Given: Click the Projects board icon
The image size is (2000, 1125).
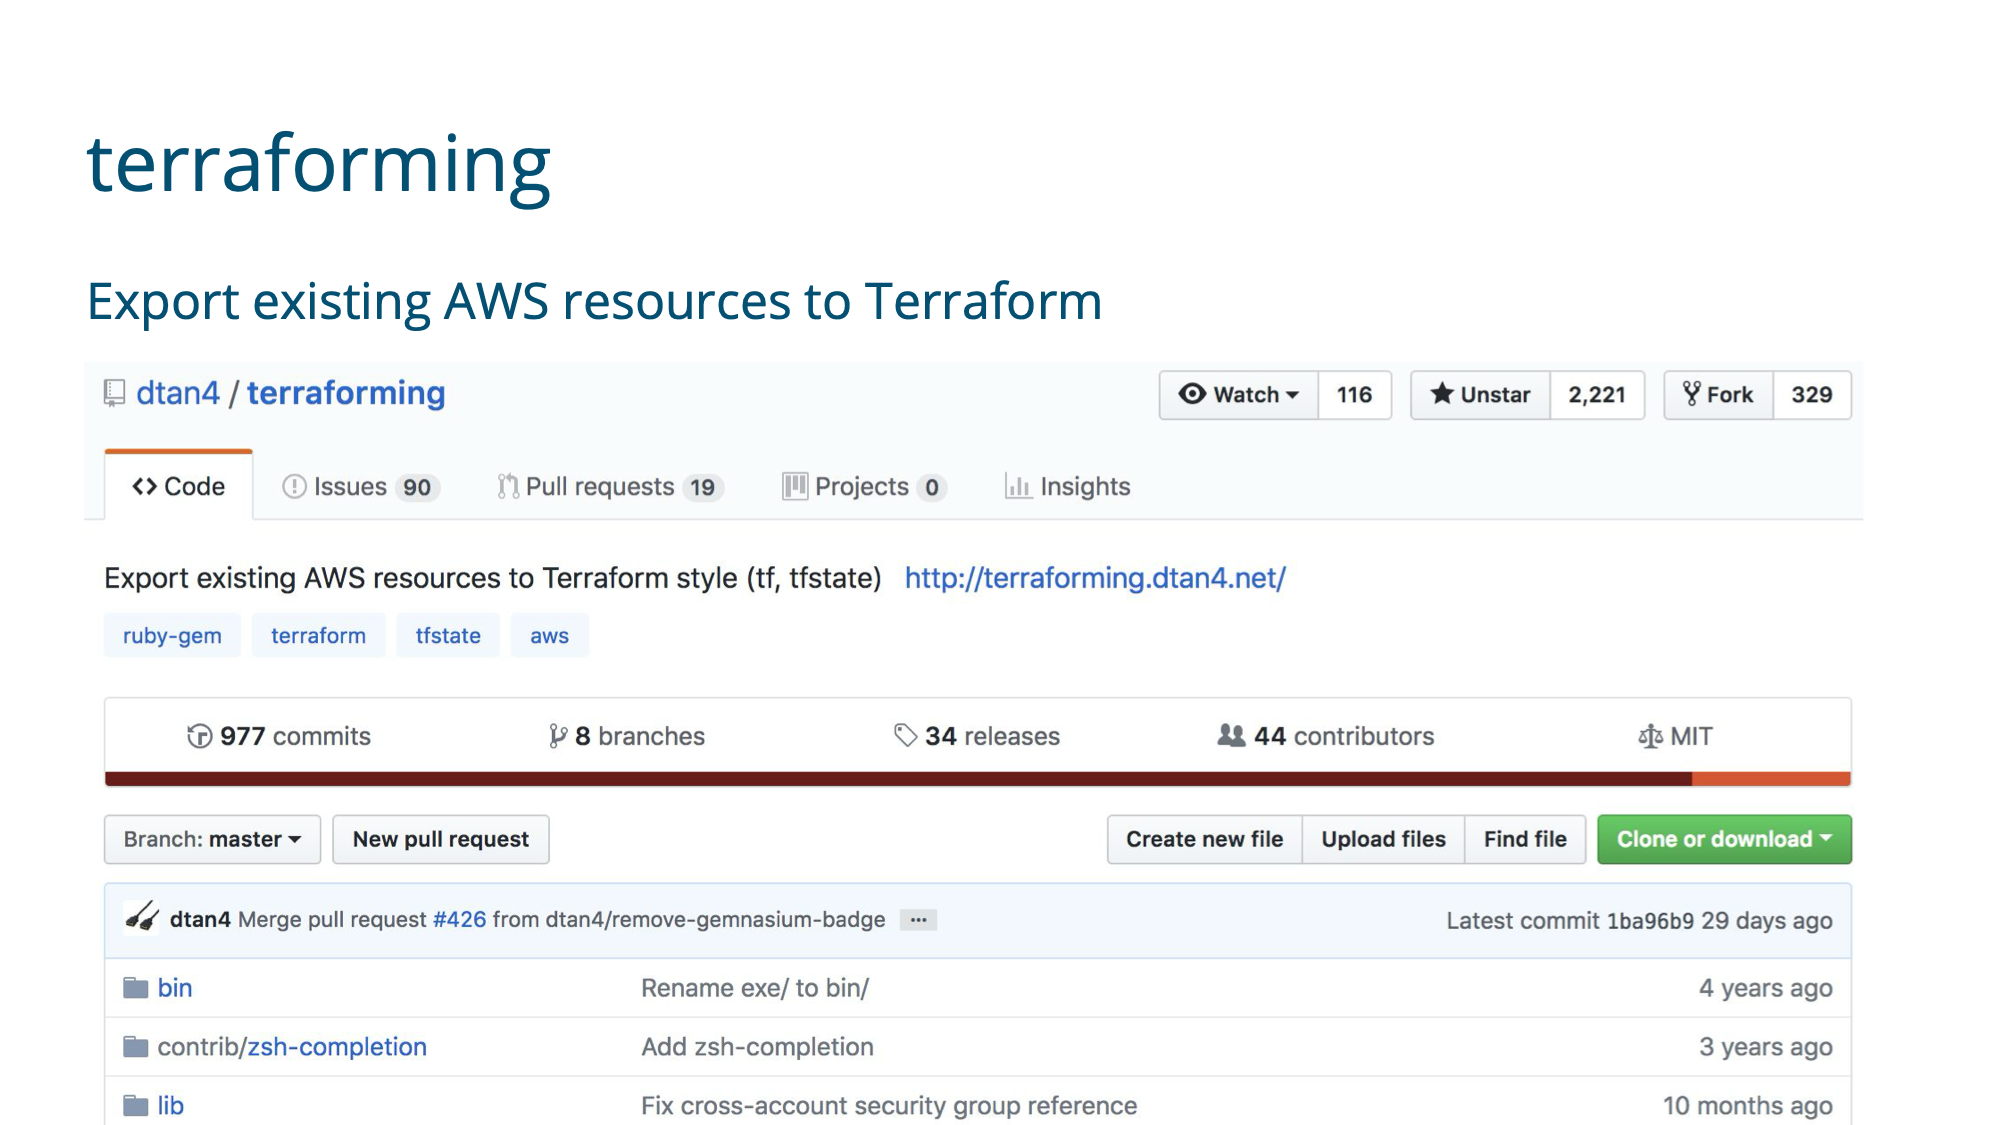Looking at the screenshot, I should click(x=795, y=487).
